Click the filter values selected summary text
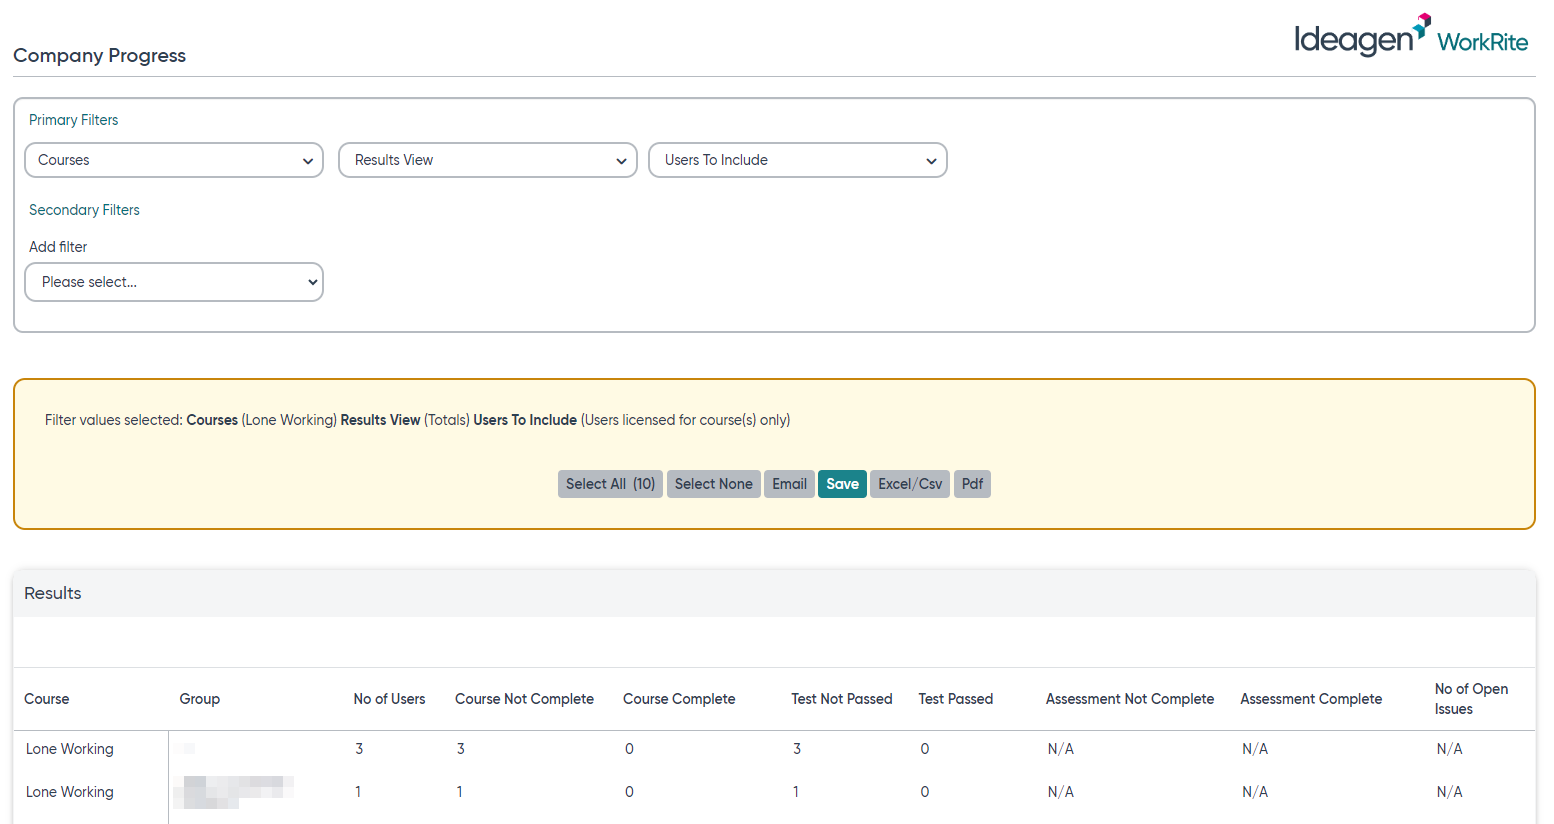This screenshot has width=1554, height=824. click(417, 420)
